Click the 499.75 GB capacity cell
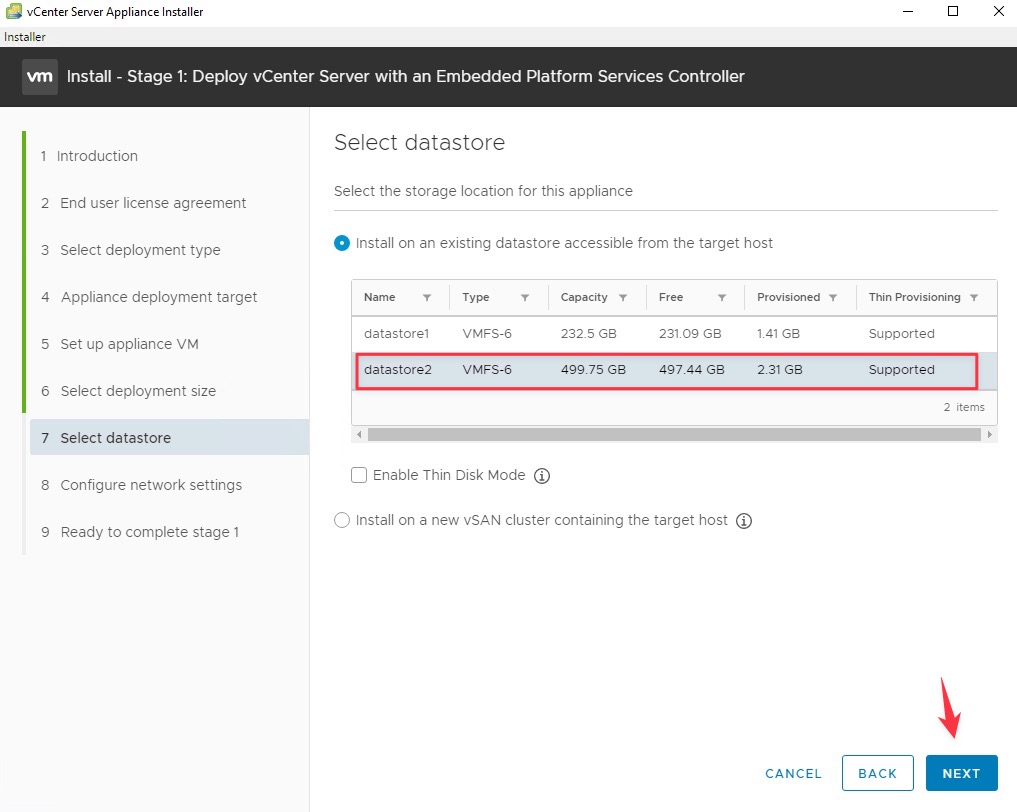This screenshot has width=1017, height=812. [593, 370]
